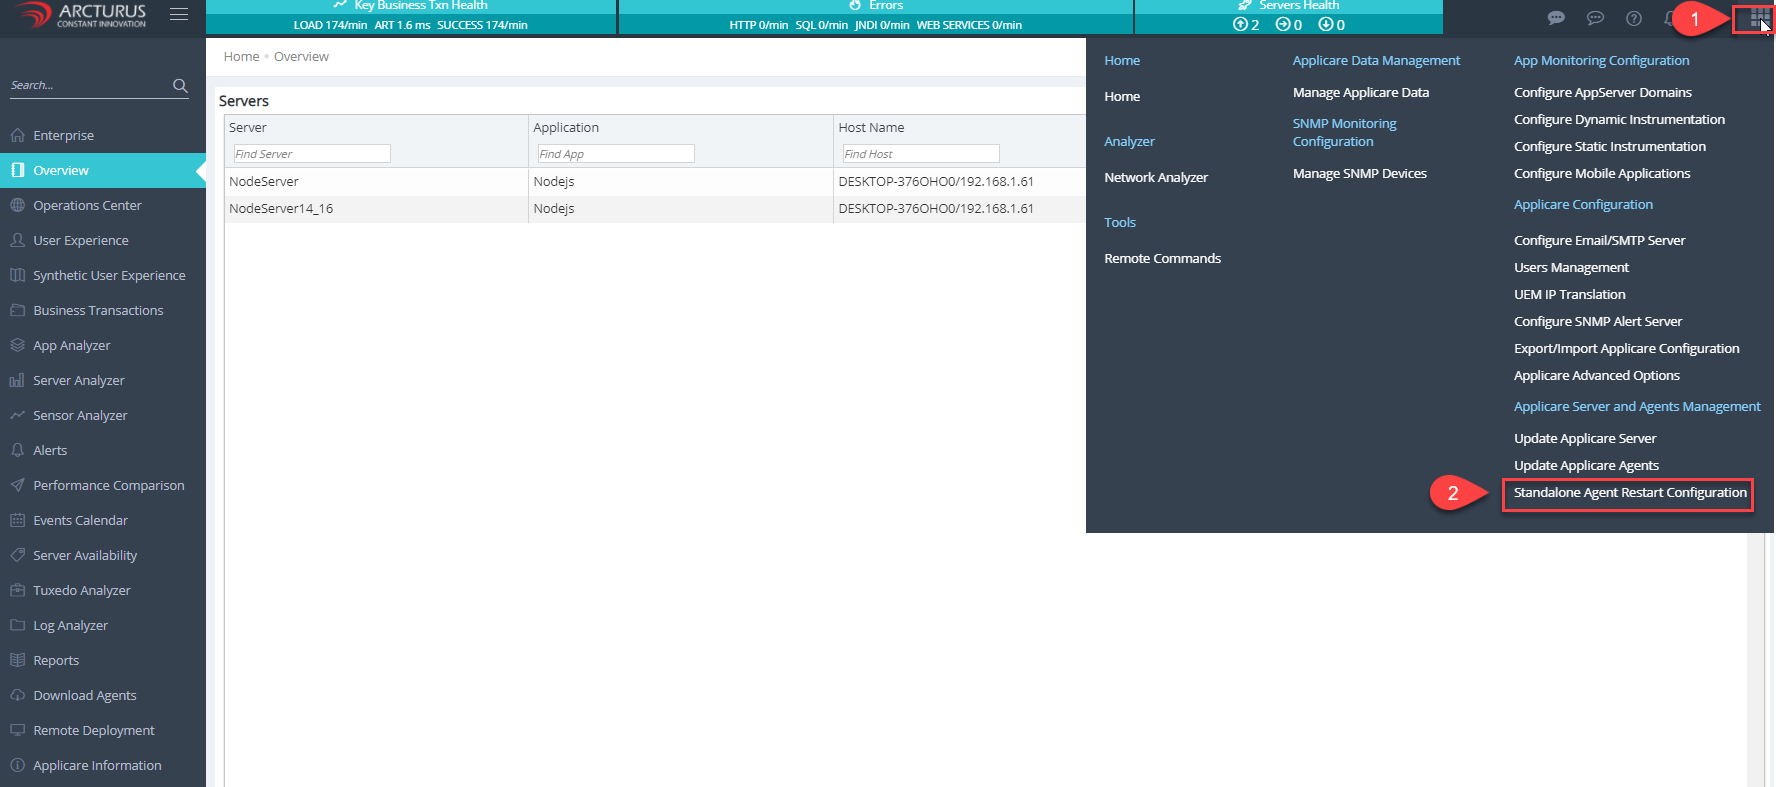Click the Remote Deployment monitor icon
Viewport: 1776px width, 787px height.
[x=17, y=730]
